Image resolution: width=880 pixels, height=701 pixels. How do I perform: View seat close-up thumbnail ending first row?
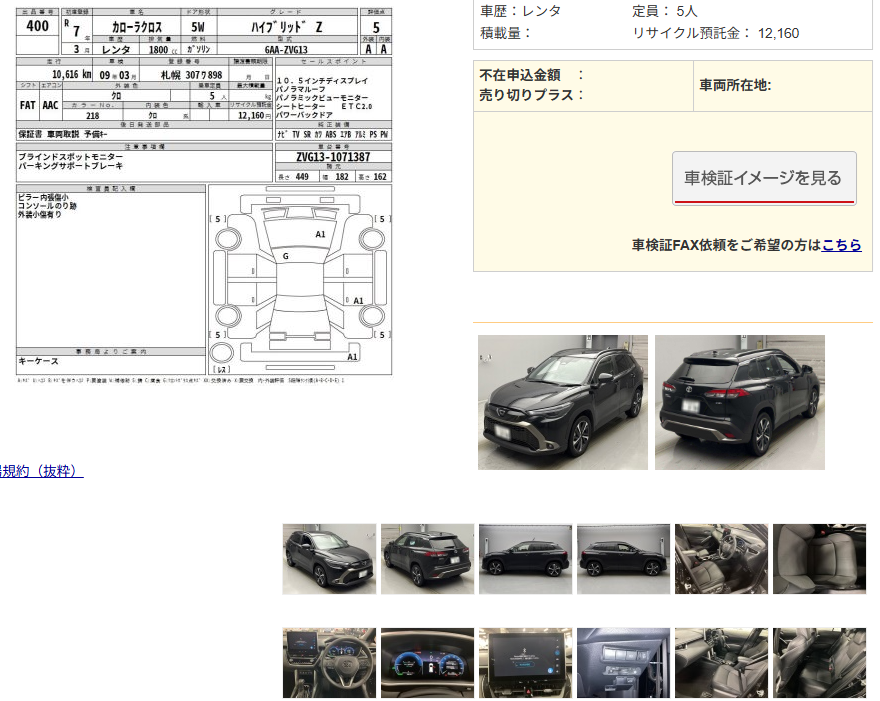(819, 559)
